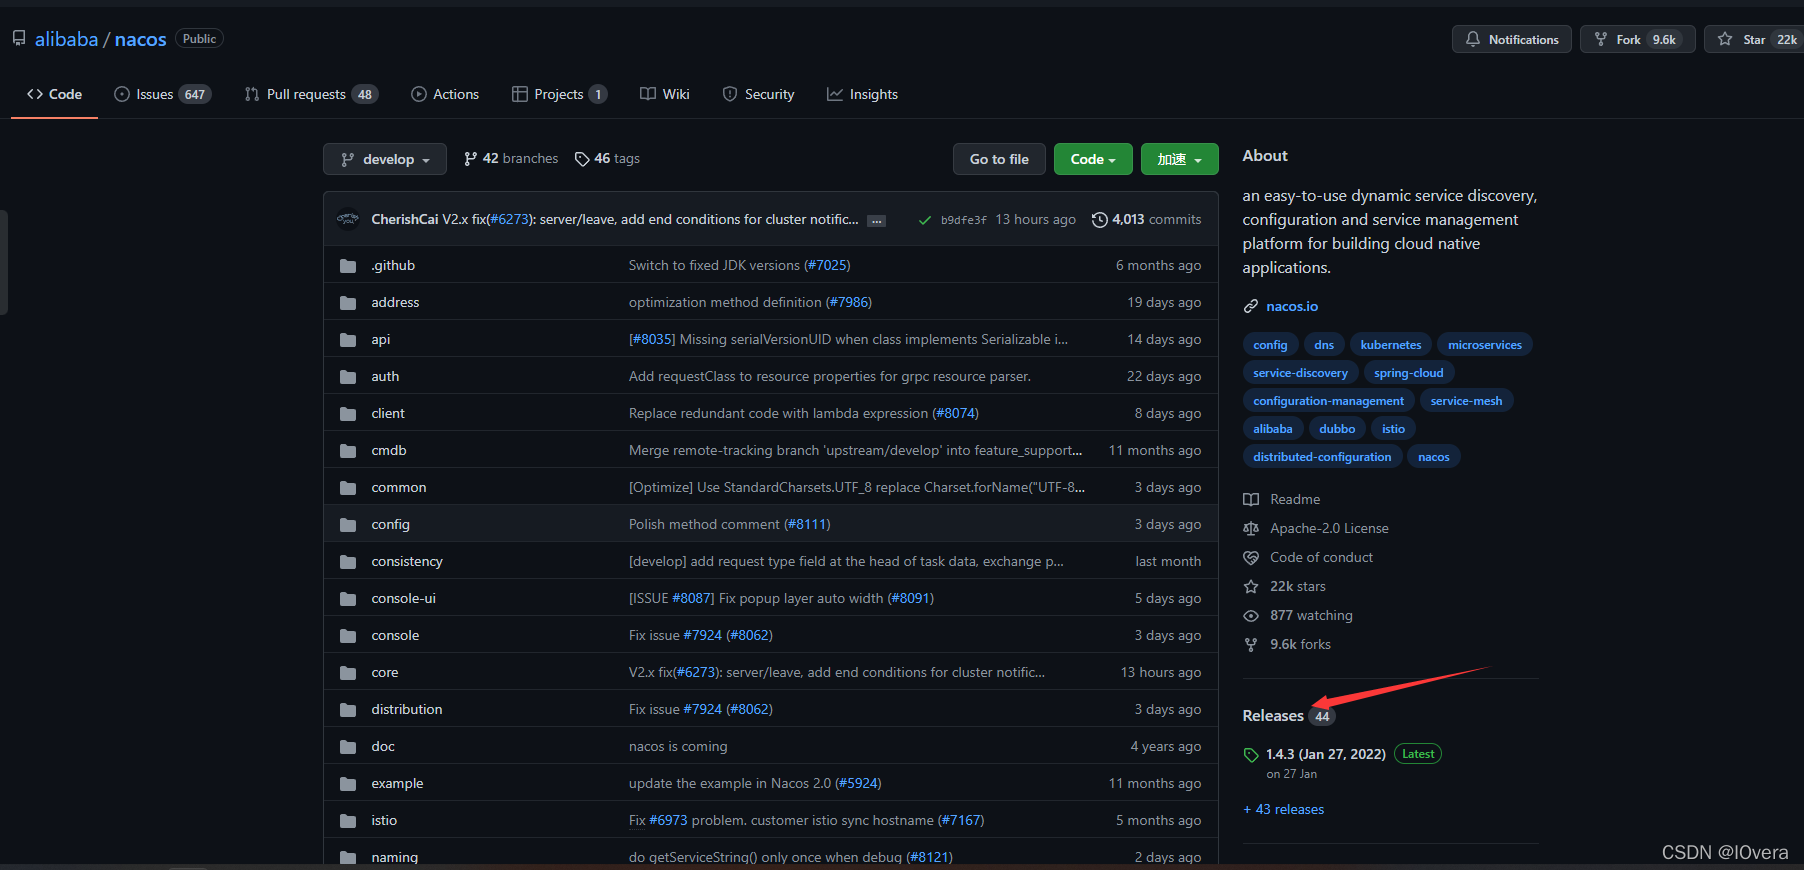Click the kubernetes topic tag

pos(1390,345)
